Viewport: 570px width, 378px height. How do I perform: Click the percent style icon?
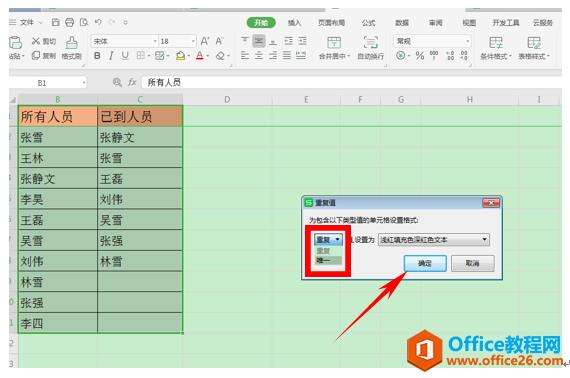[420, 56]
